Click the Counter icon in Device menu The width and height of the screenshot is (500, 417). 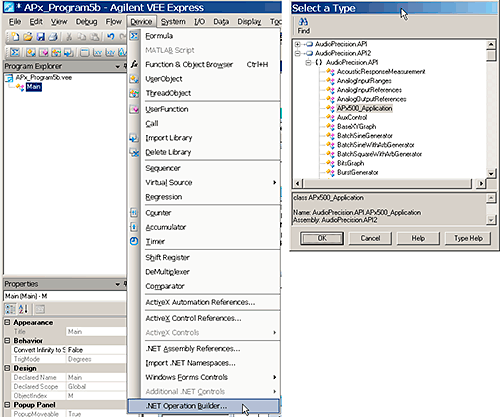tap(134, 213)
